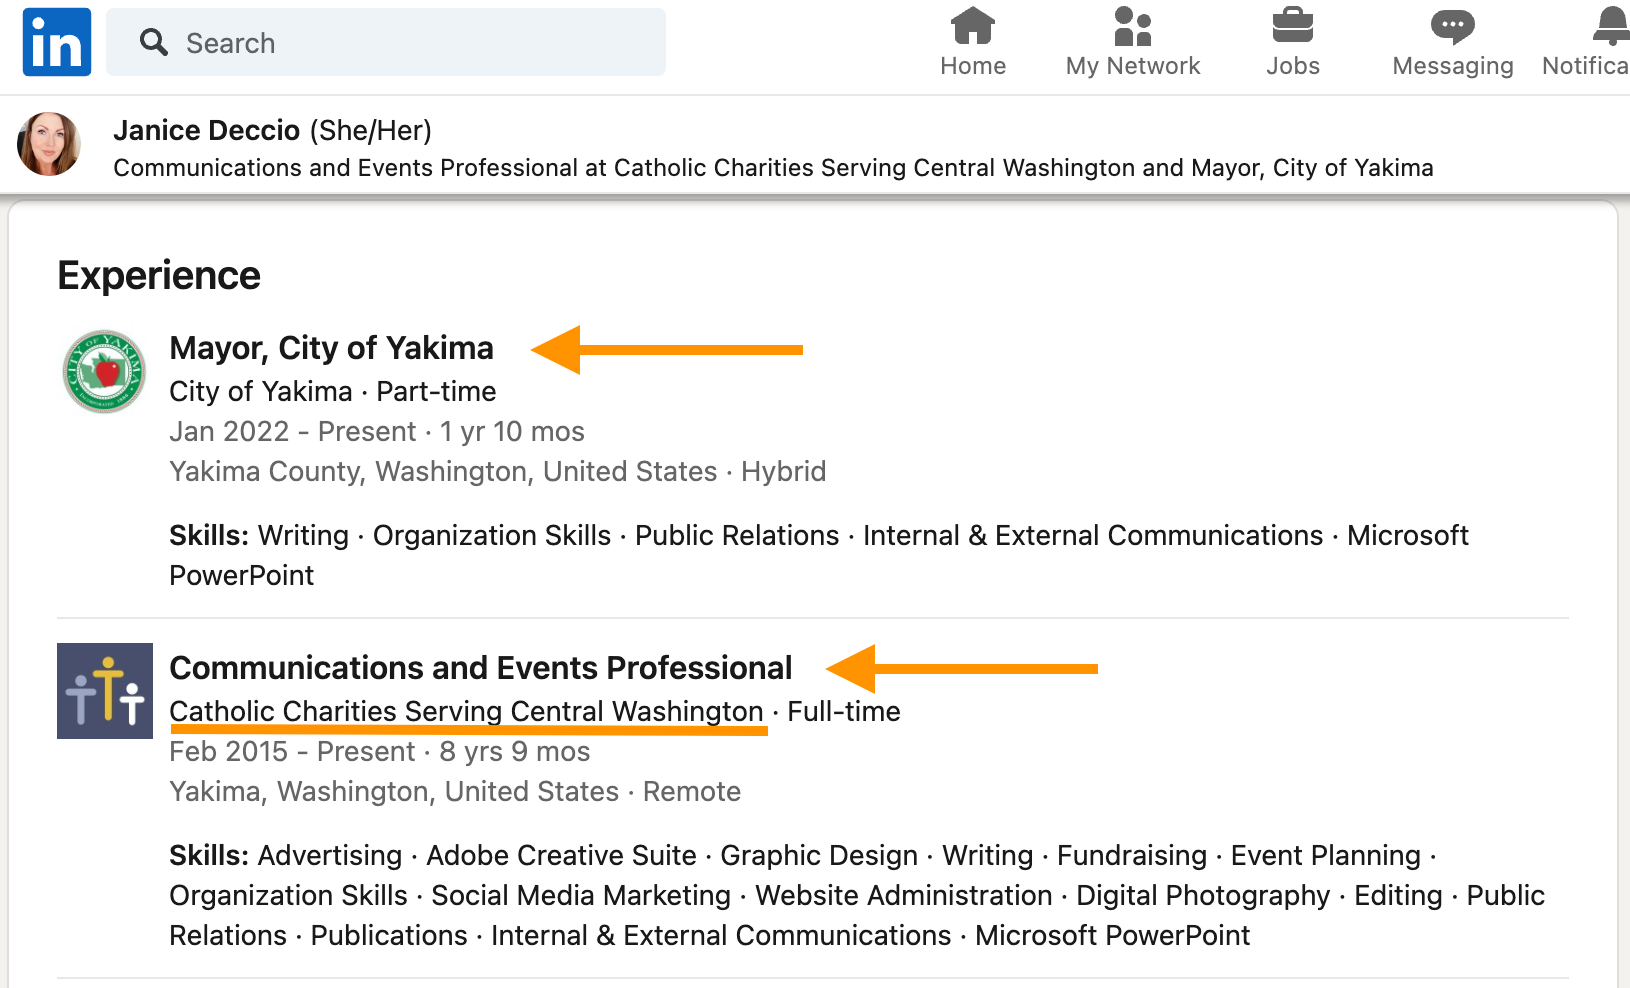Open the Messaging speech bubble icon
This screenshot has height=988, width=1630.
pyautogui.click(x=1452, y=26)
